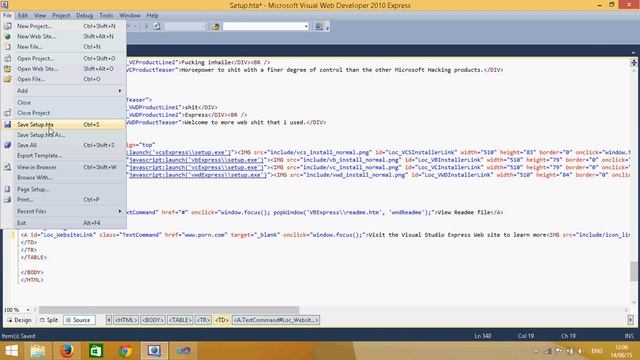Click the left arrow of the tag navigator
The height and width of the screenshot is (360, 640).
click(x=109, y=320)
